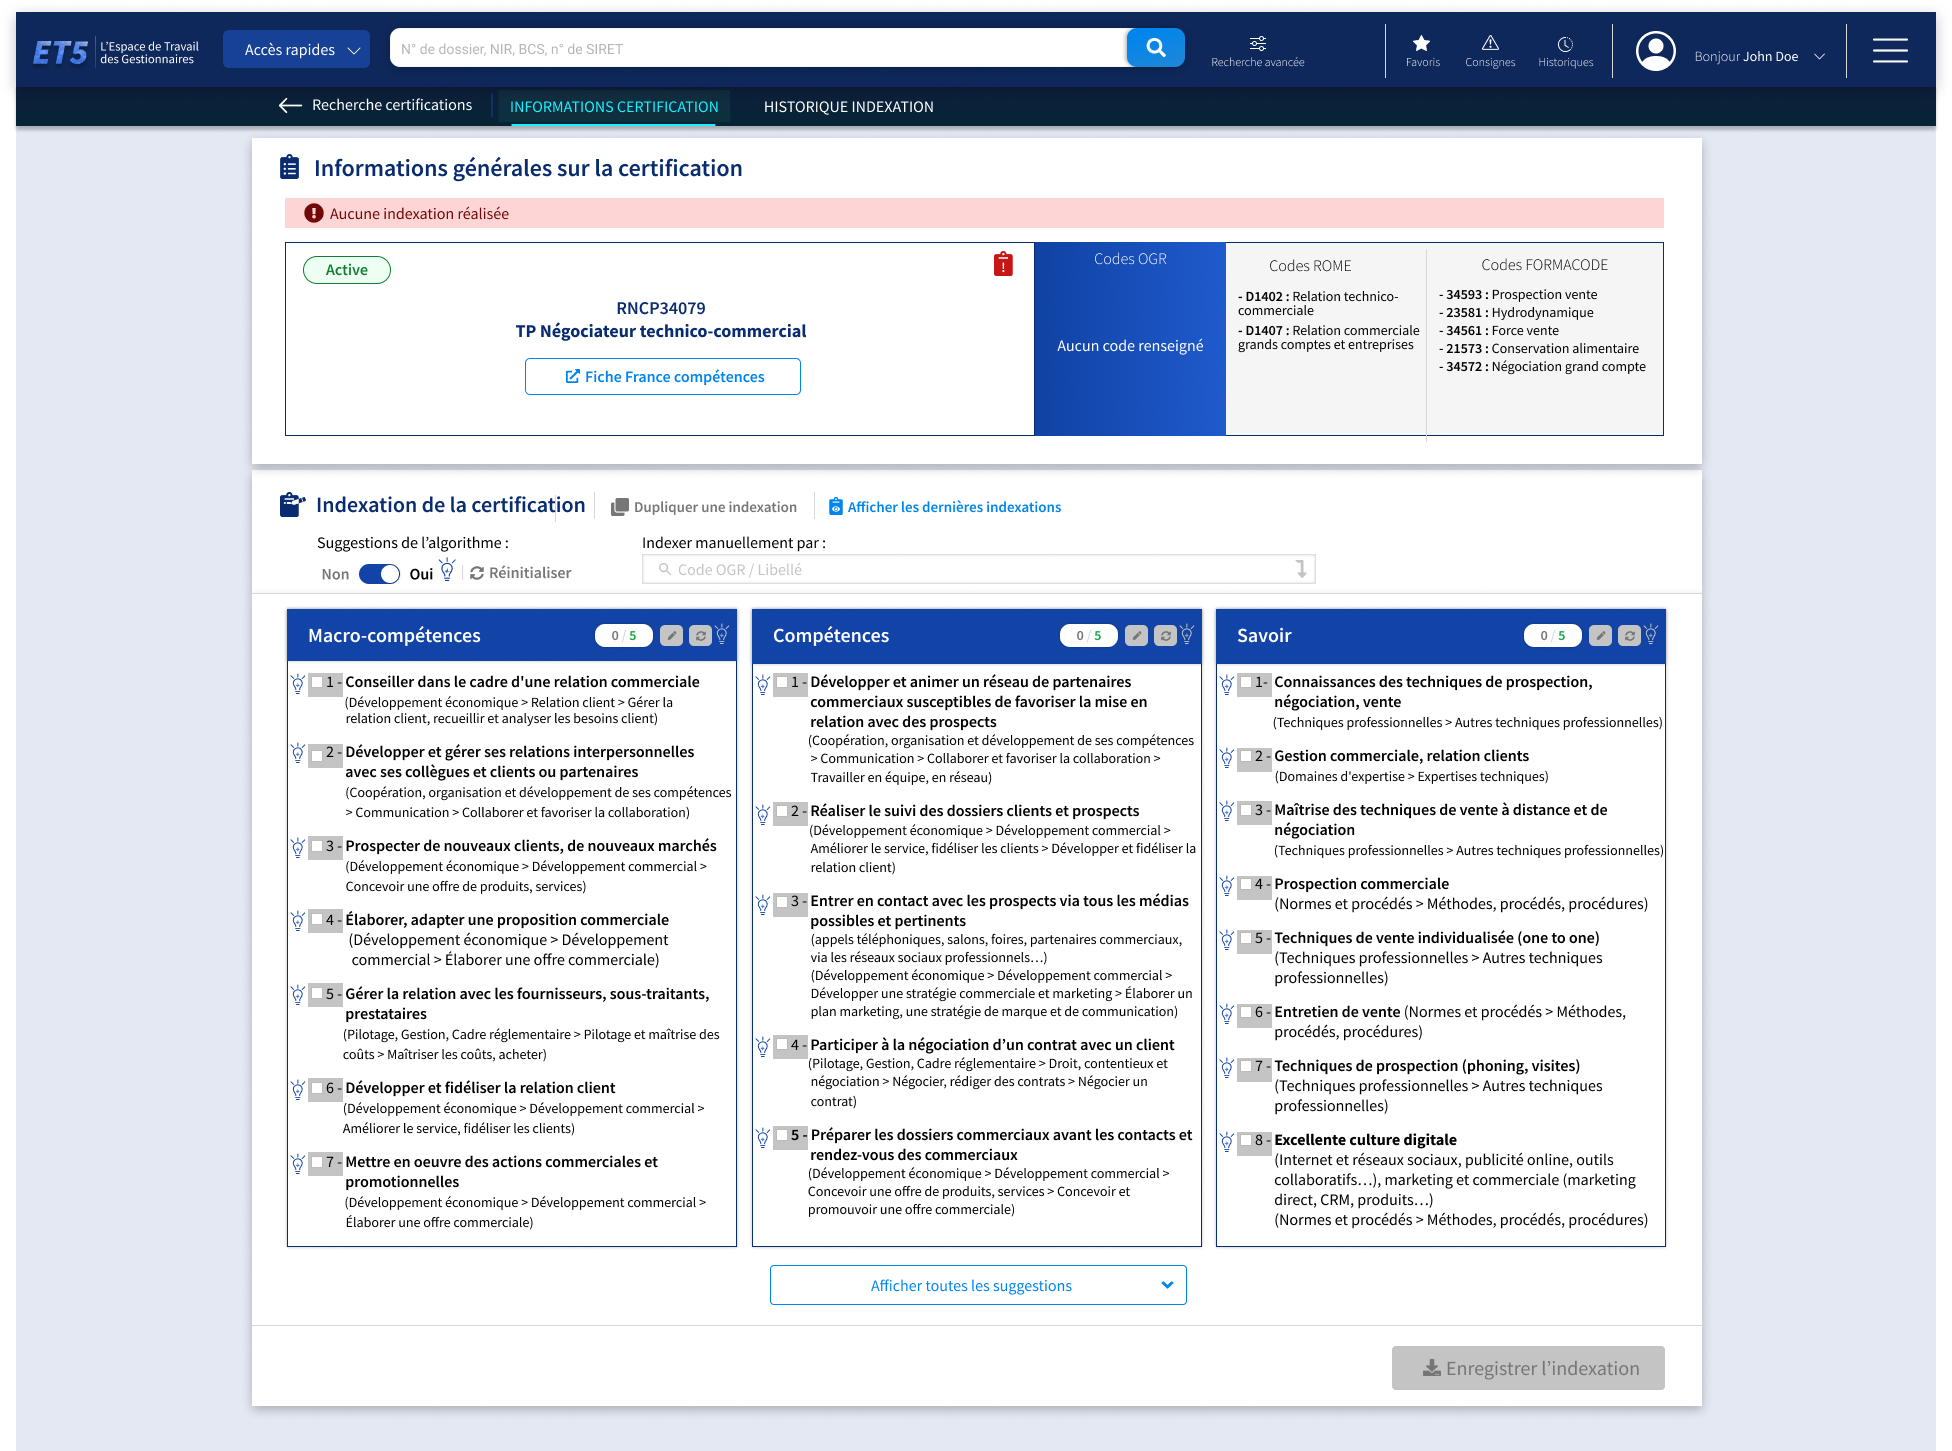Open Historiques clock icon

(1565, 49)
